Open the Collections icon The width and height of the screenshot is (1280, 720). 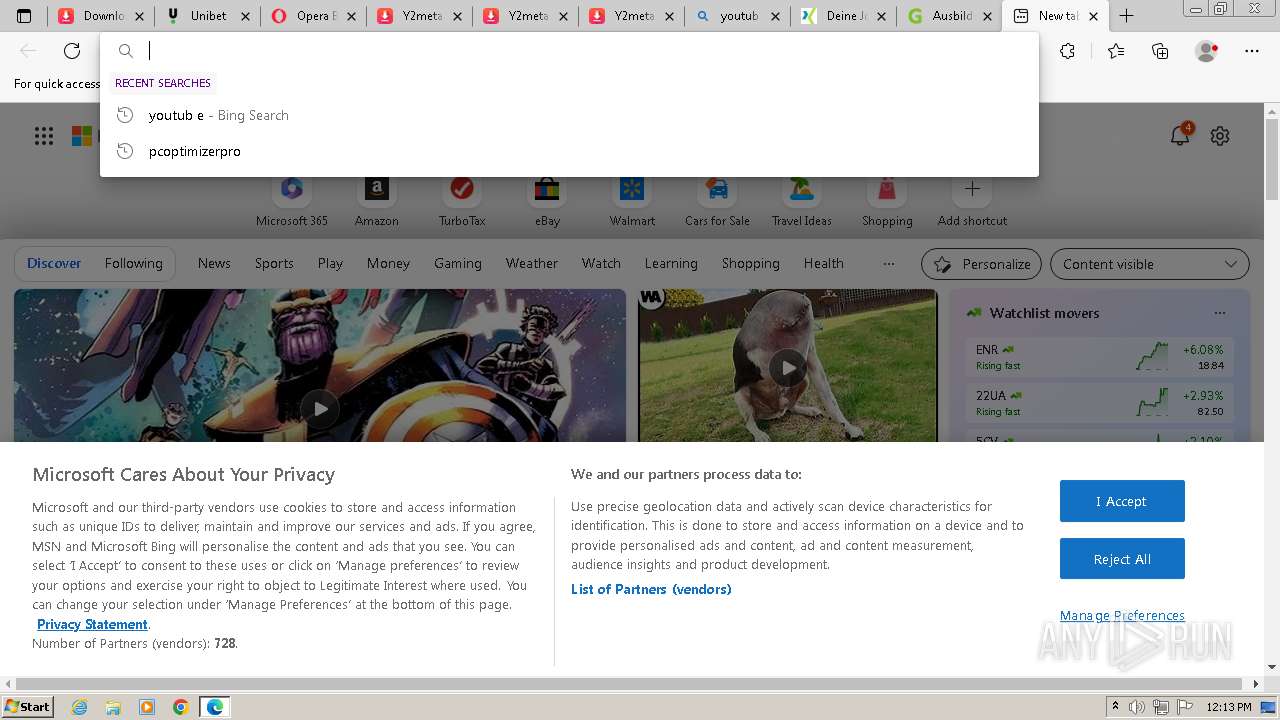click(1160, 51)
